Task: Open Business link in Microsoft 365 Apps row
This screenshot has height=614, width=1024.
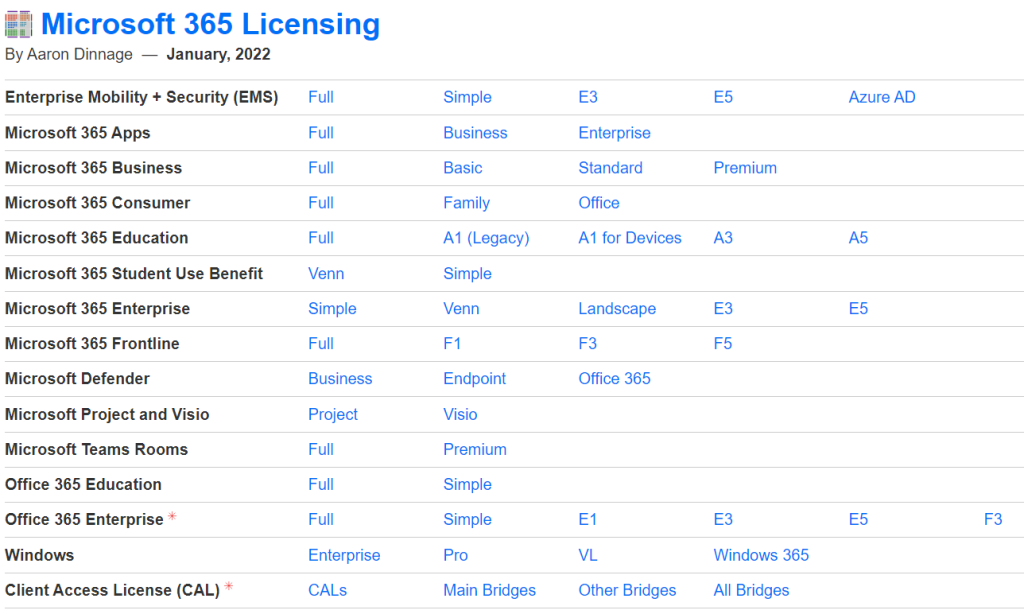Action: [475, 133]
